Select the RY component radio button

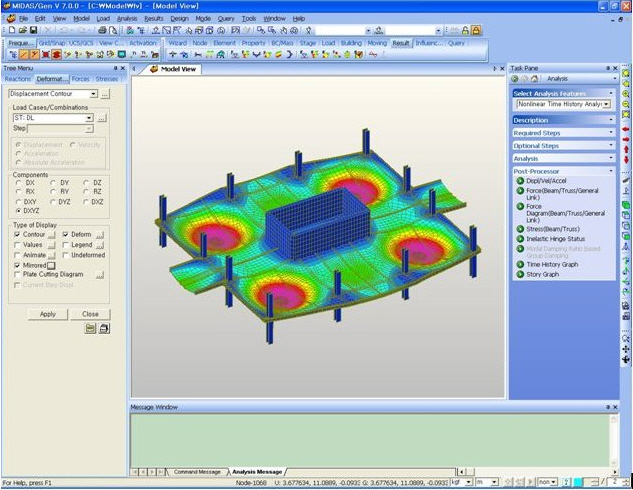tap(53, 192)
